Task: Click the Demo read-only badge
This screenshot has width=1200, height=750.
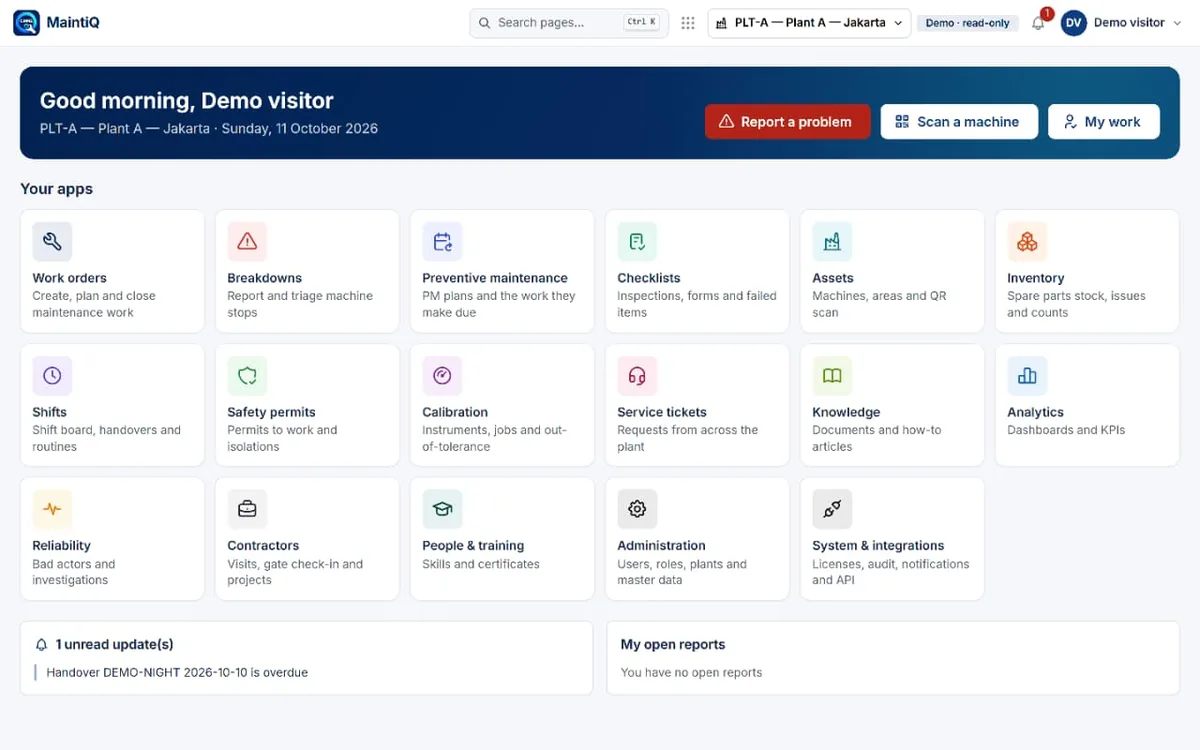Action: pyautogui.click(x=968, y=23)
